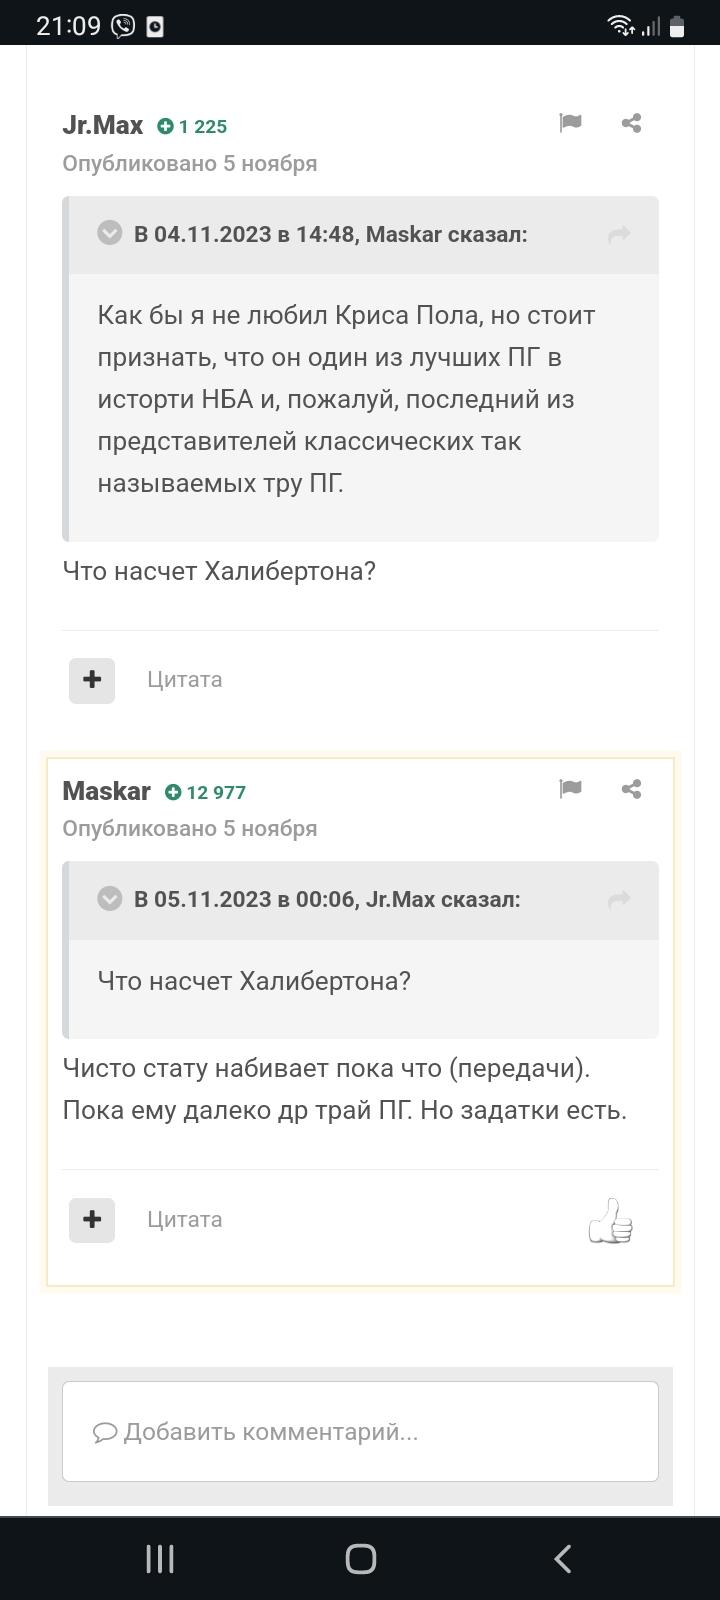Collapse the quote from Maskar dated 04.11.2023

coord(110,233)
